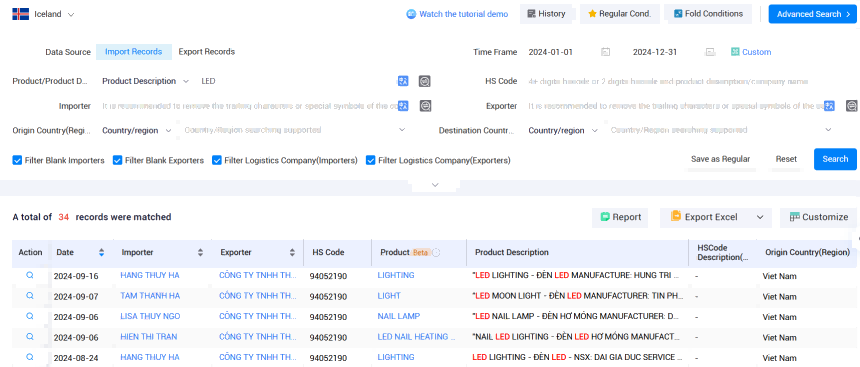View details icon for 2024-09-16 row

tap(30, 275)
